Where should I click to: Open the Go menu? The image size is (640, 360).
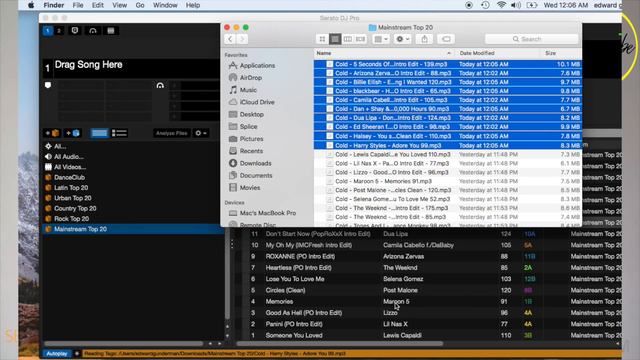(x=140, y=5)
